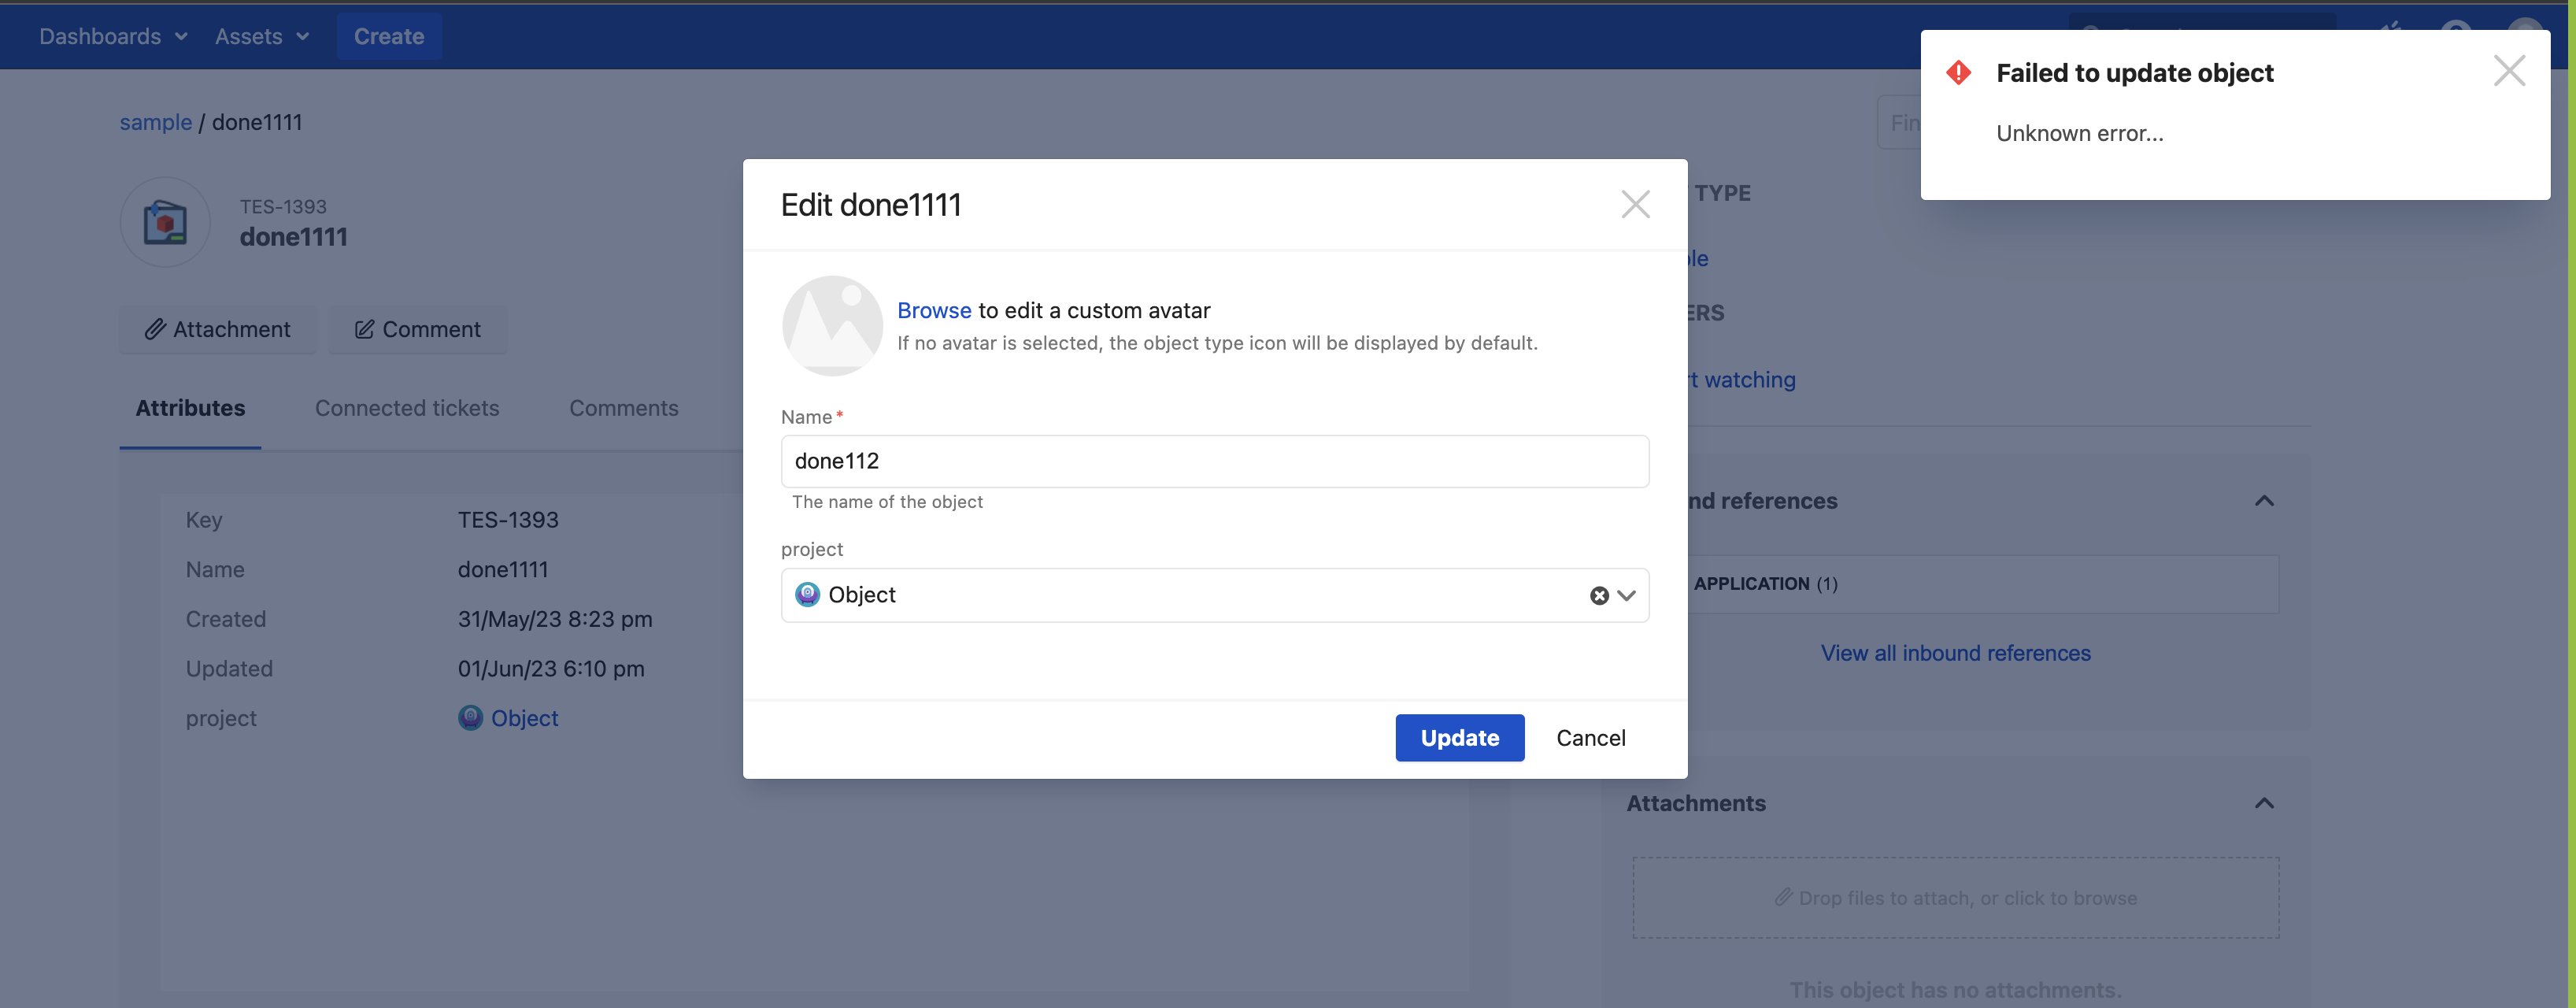Open the Dashboards menu

coord(112,37)
